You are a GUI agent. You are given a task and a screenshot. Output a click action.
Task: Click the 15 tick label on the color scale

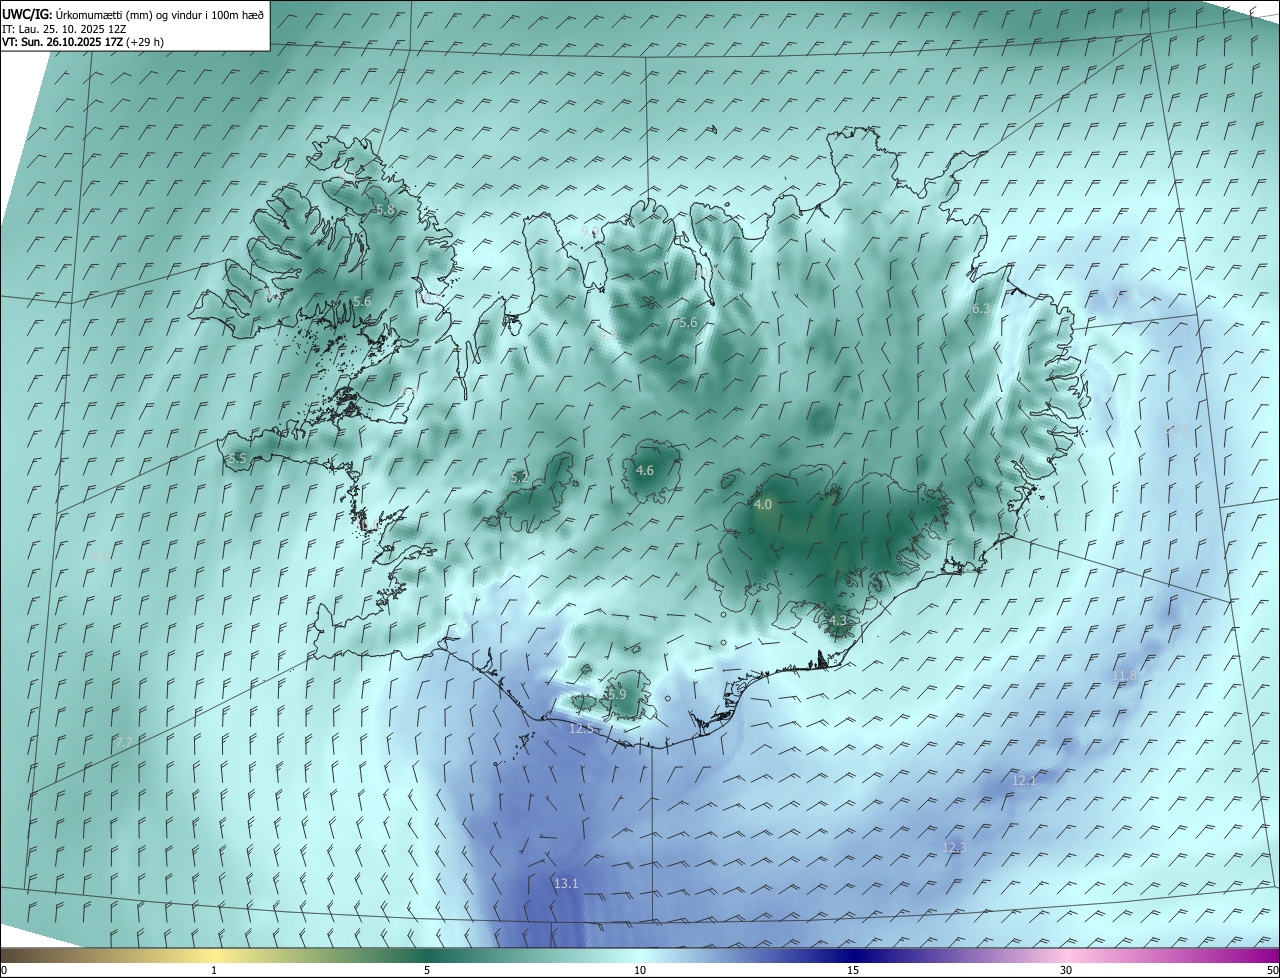853,970
